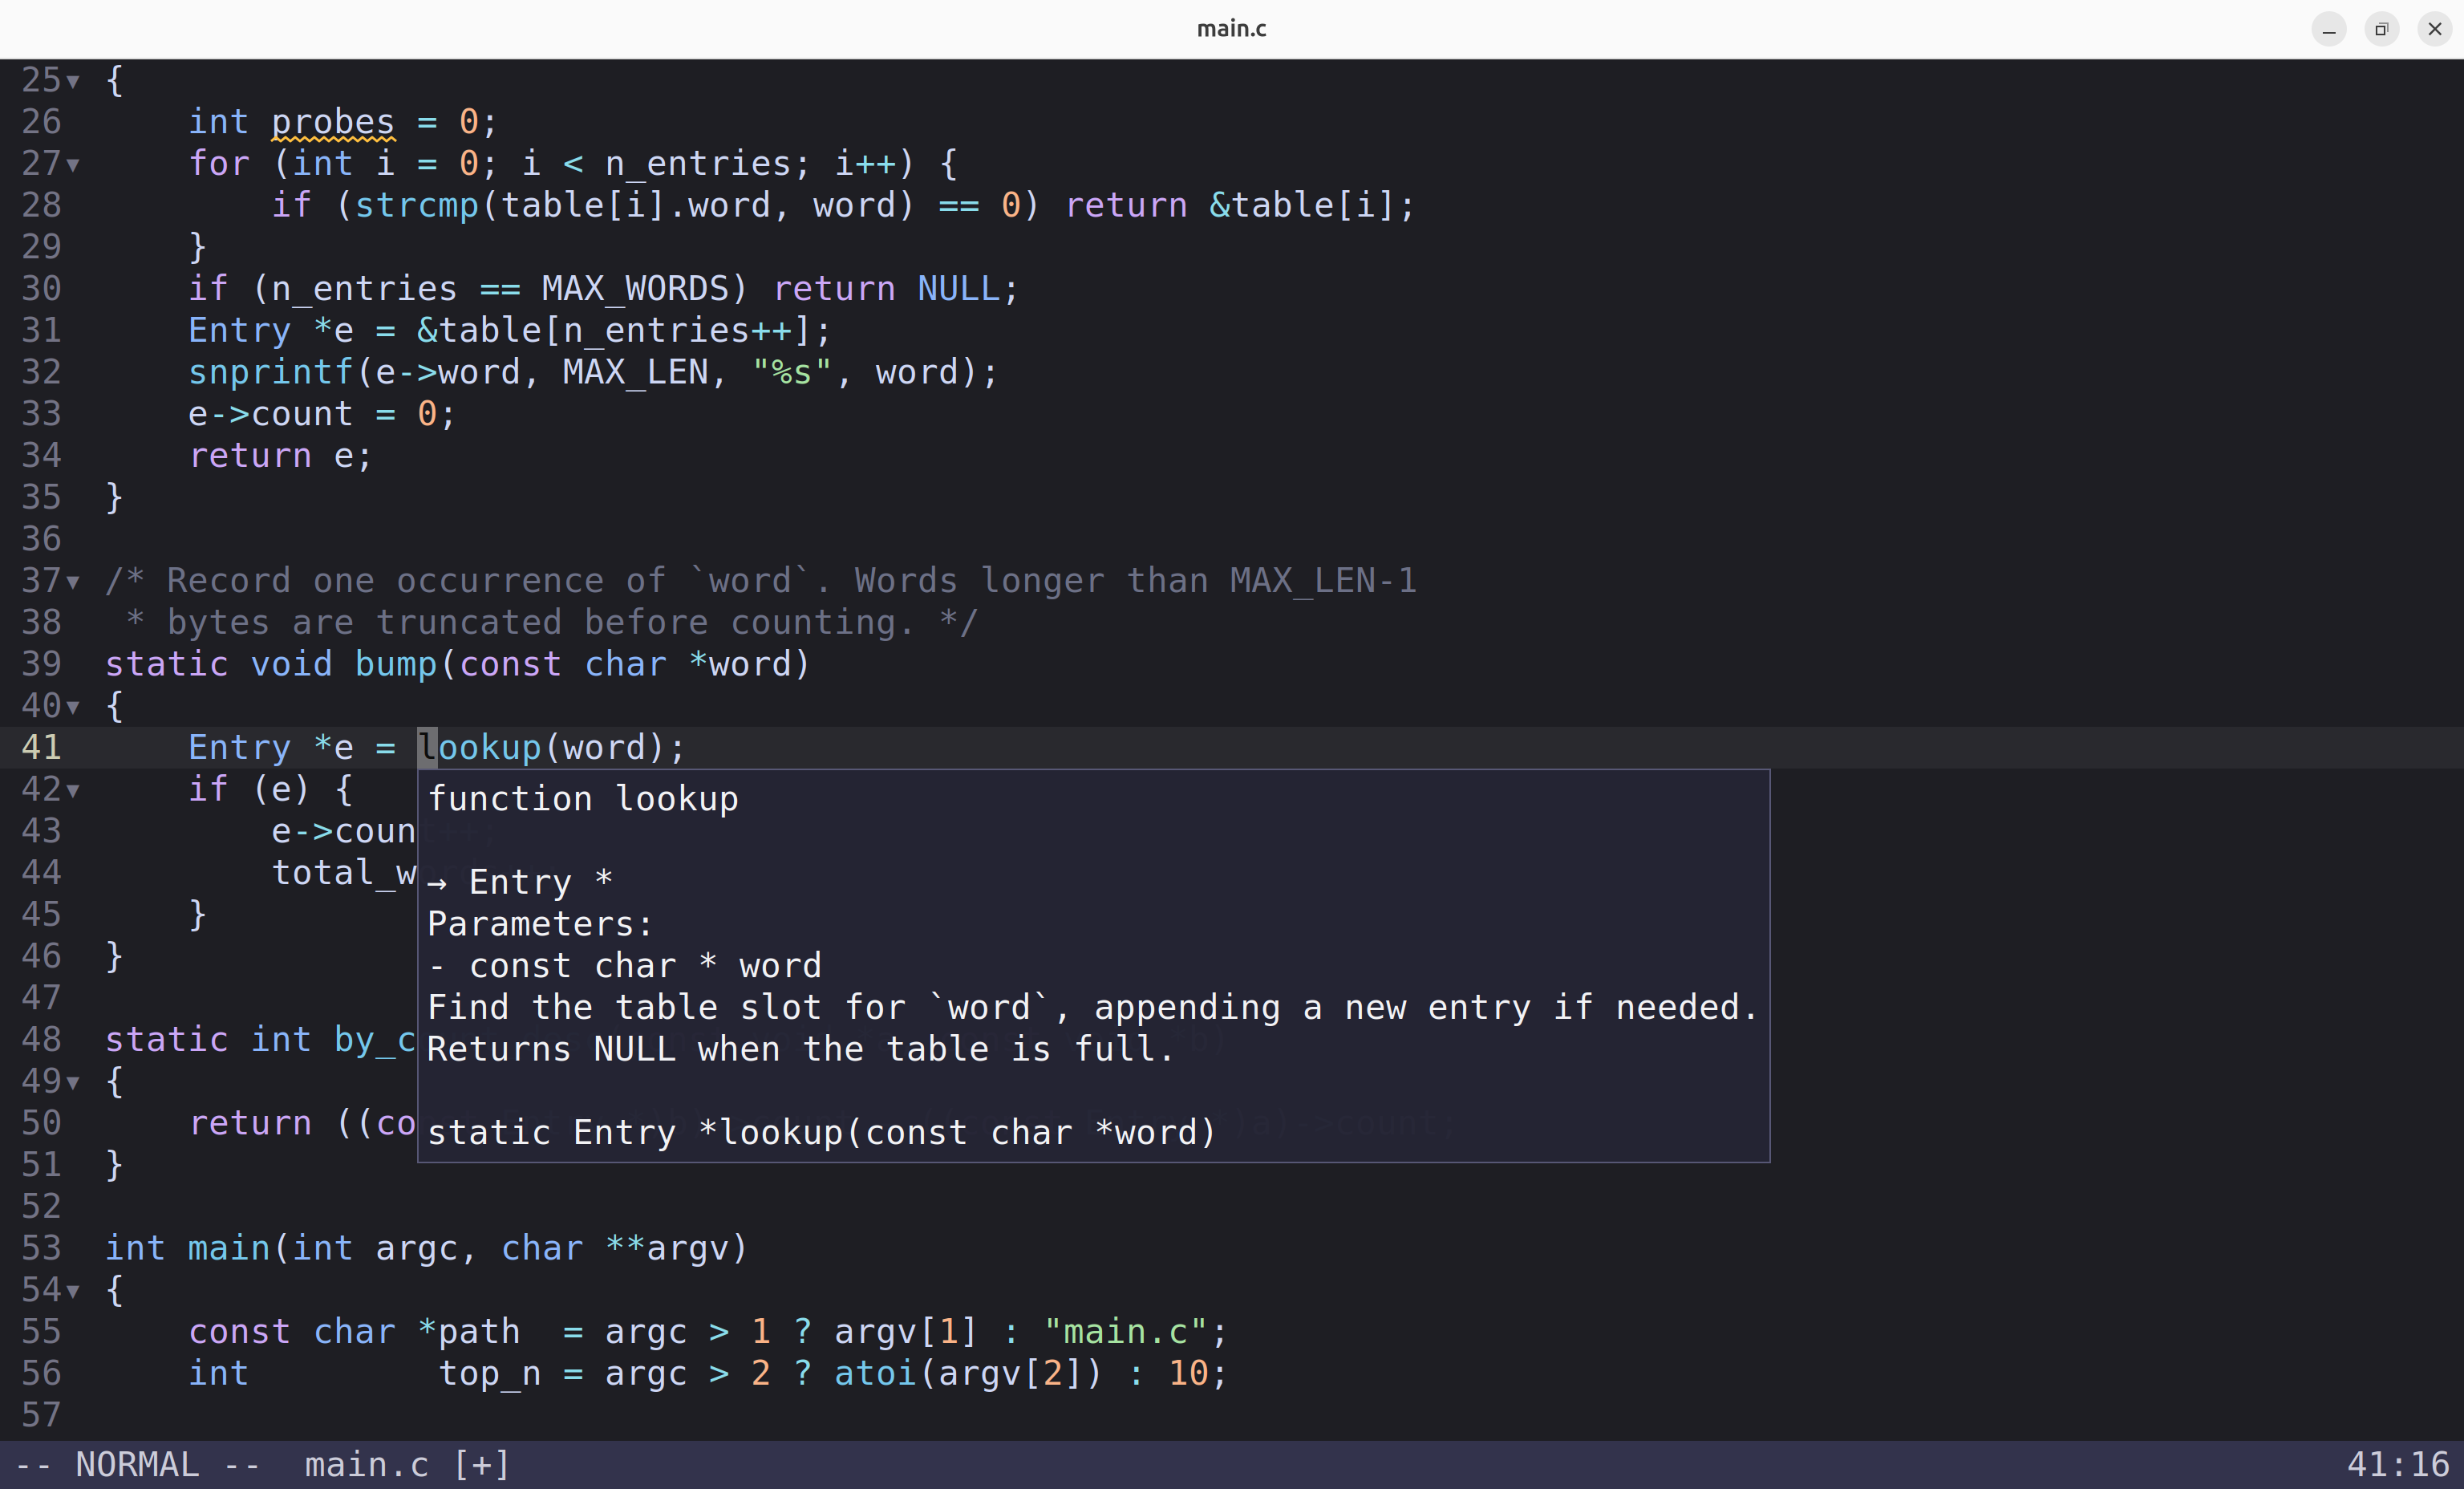Collapse the if-block fold on line 42
This screenshot has width=2464, height=1489.
pos(73,791)
